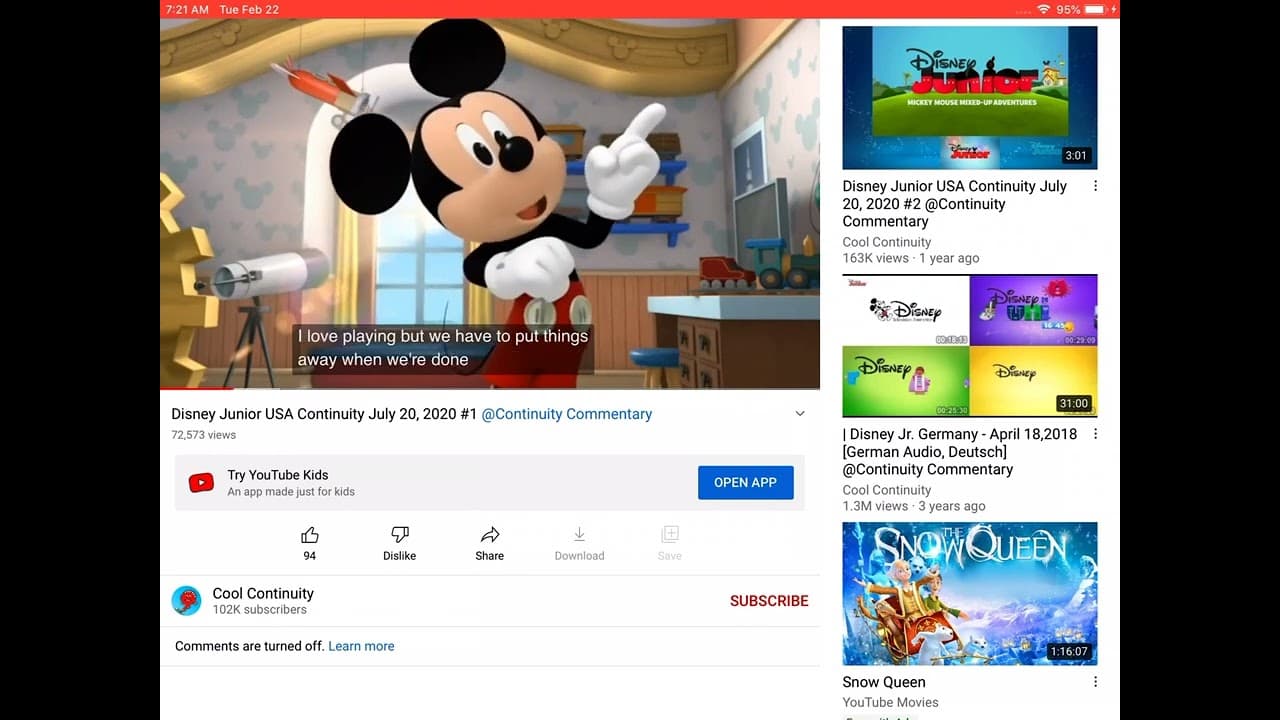Tap the Mickey Mouse video player

click(x=490, y=203)
